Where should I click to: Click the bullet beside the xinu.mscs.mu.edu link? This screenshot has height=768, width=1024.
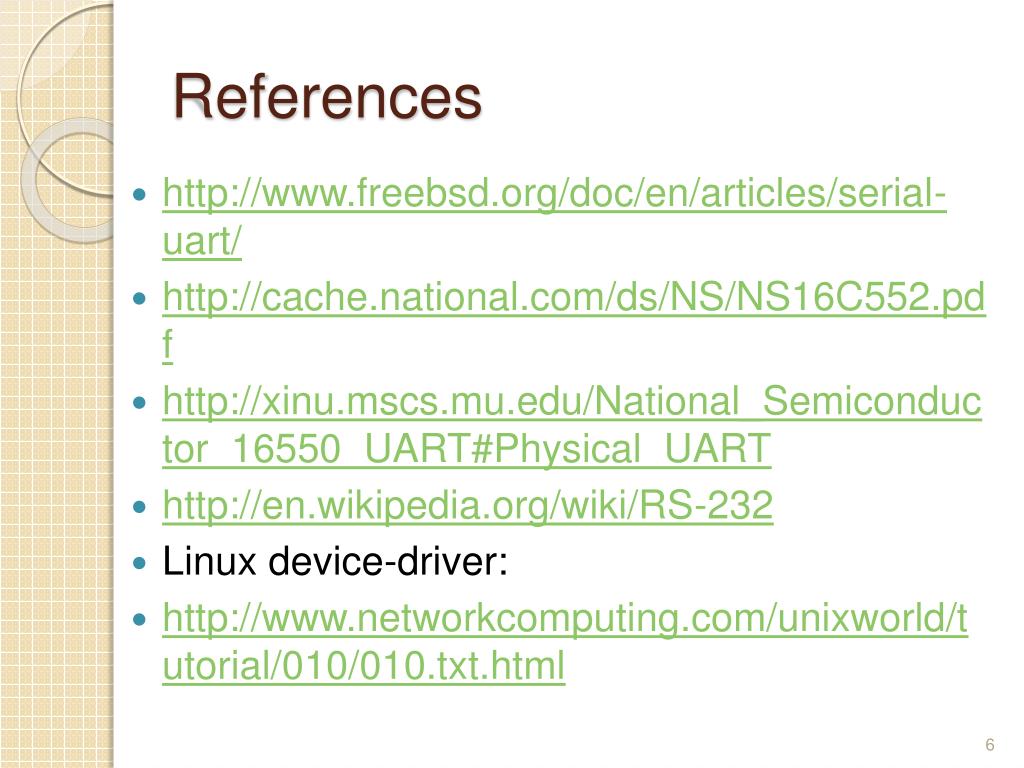click(x=139, y=402)
